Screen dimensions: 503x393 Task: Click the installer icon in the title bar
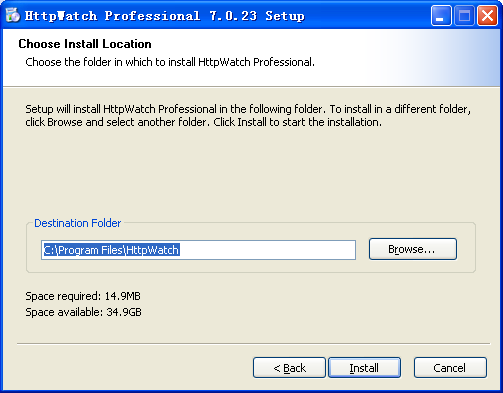point(13,15)
